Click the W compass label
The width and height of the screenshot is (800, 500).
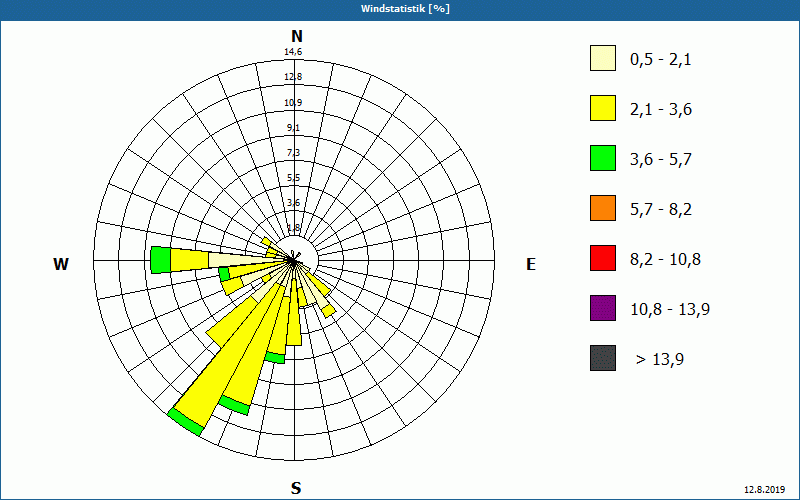[61, 264]
